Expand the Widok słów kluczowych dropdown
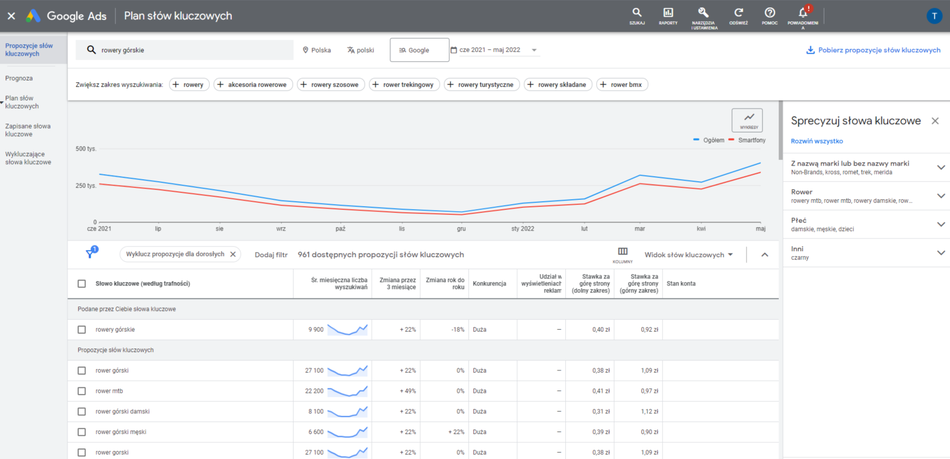Screen dimensions: 950x459 (689, 255)
